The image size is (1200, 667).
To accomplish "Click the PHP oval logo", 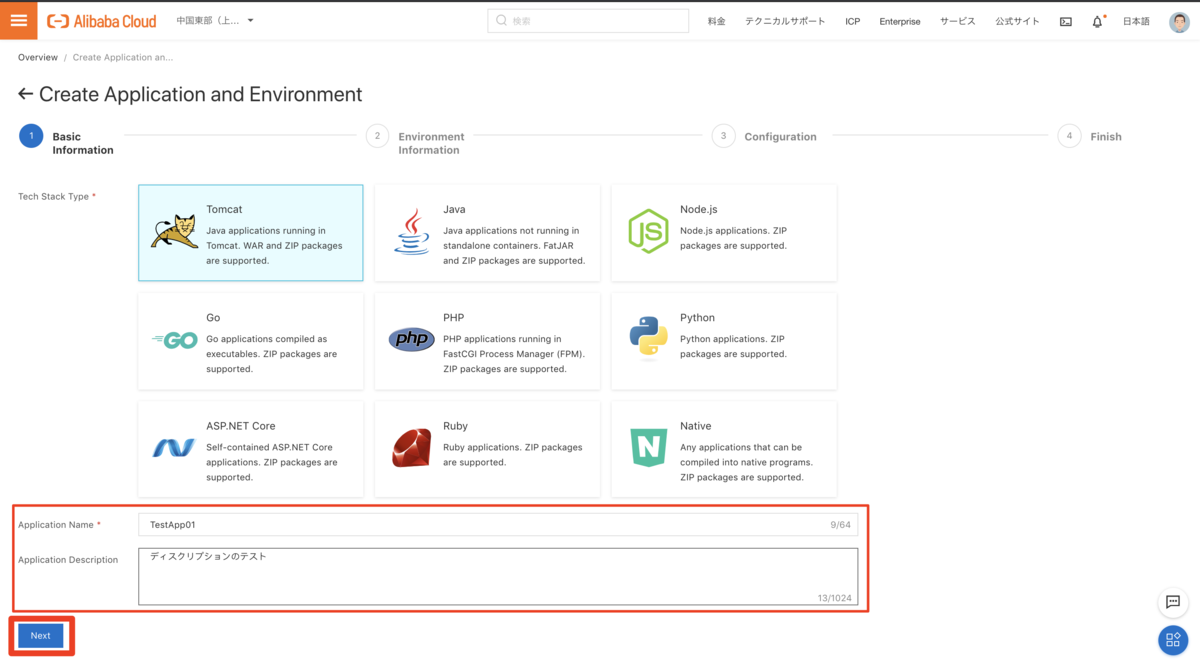I will 411,340.
